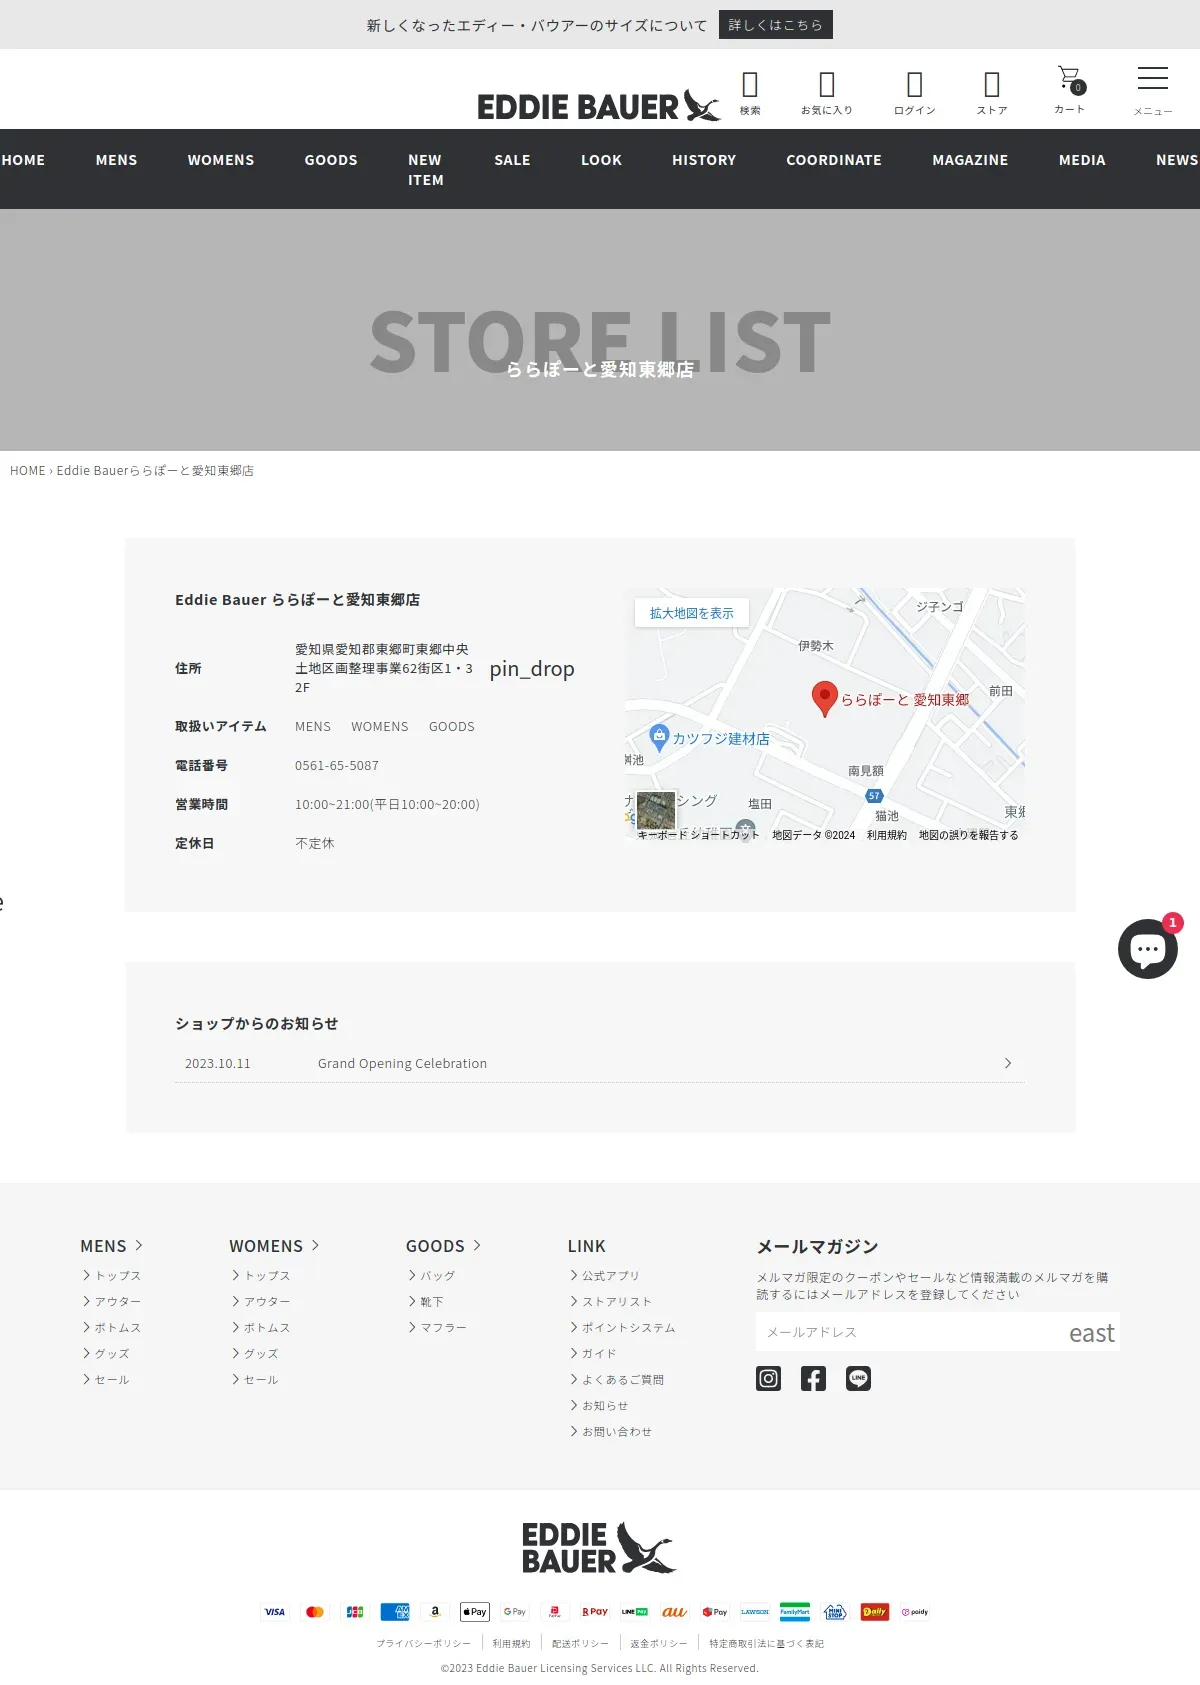This screenshot has width=1200, height=1685.
Task: Open favorites (お気に入り) icon
Action: [827, 92]
